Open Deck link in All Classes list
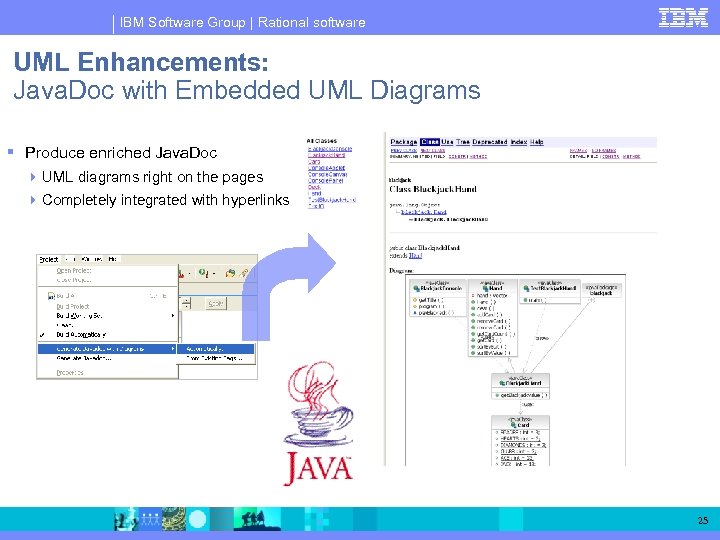Viewport: 720px width, 540px height. 314,187
